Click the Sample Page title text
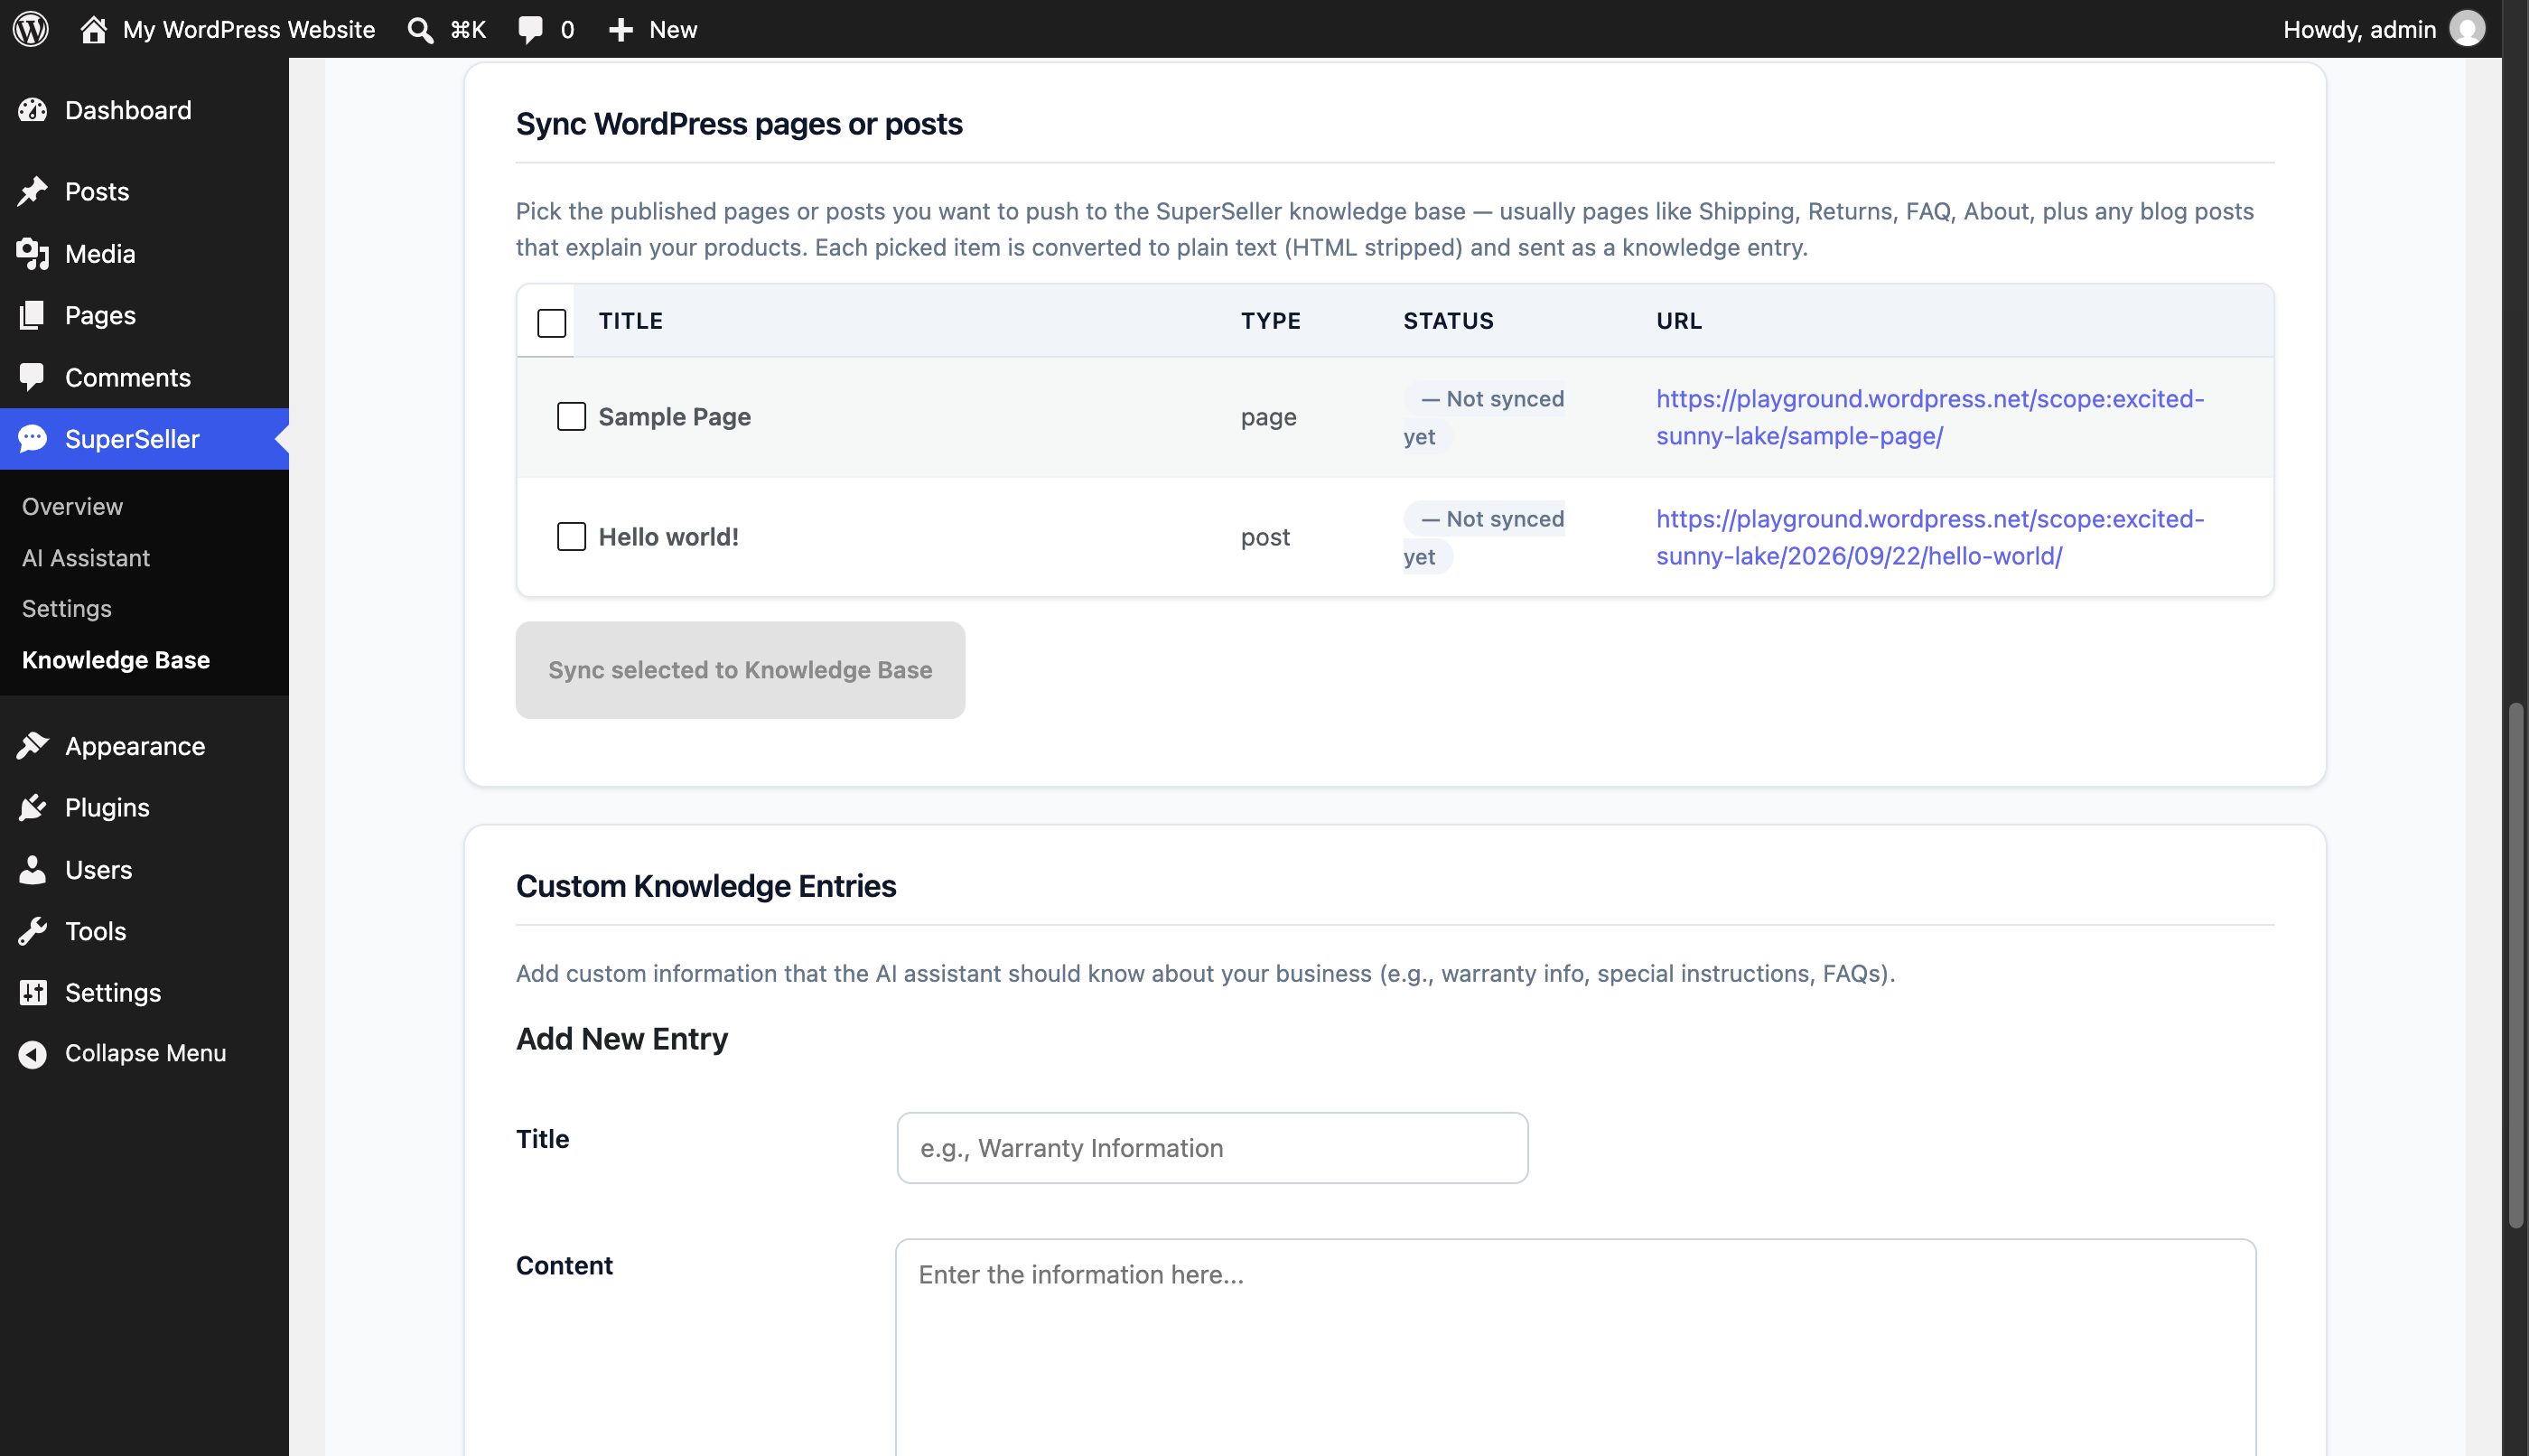Screen dimensions: 2529x1456 tap(675, 417)
